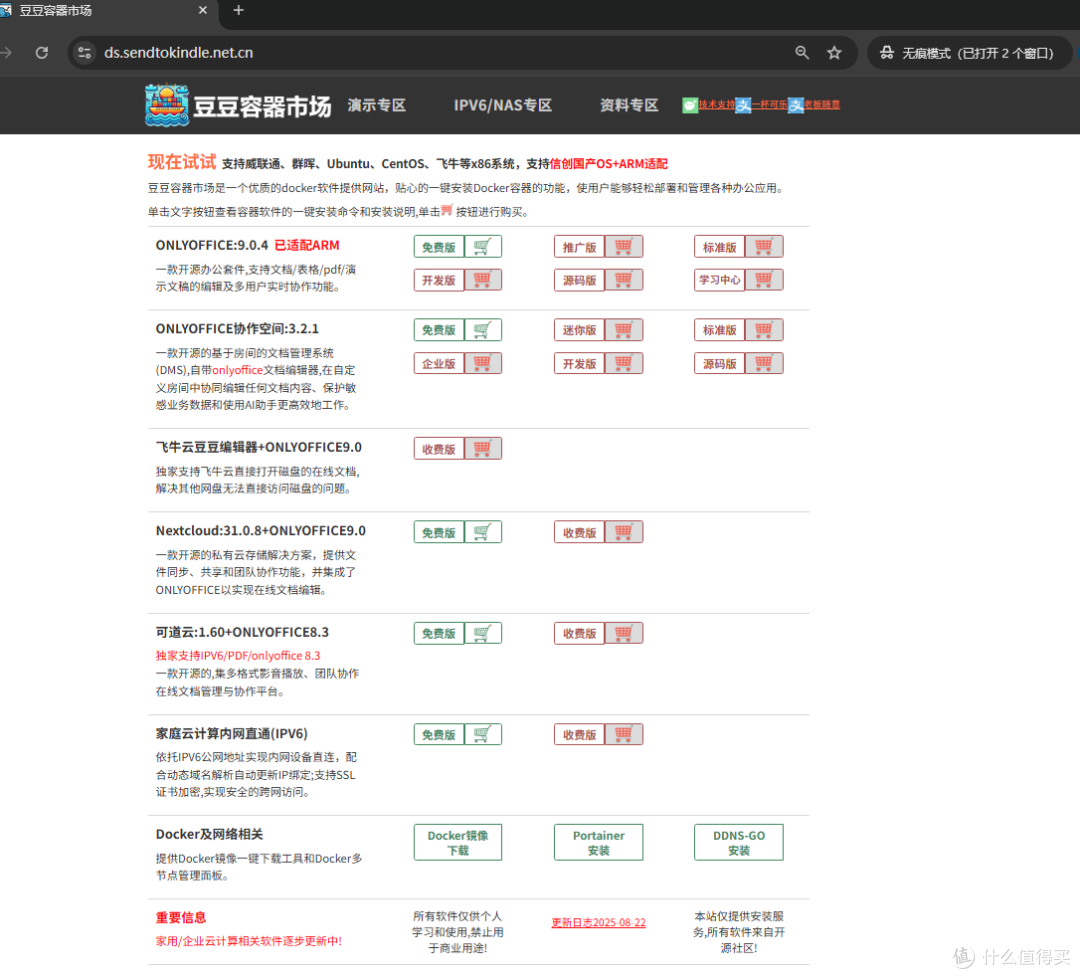This screenshot has height=979, width=1080.
Task: Click cart icon beside ONLYOFFICE 9.0.4 源码版
Action: tap(623, 280)
